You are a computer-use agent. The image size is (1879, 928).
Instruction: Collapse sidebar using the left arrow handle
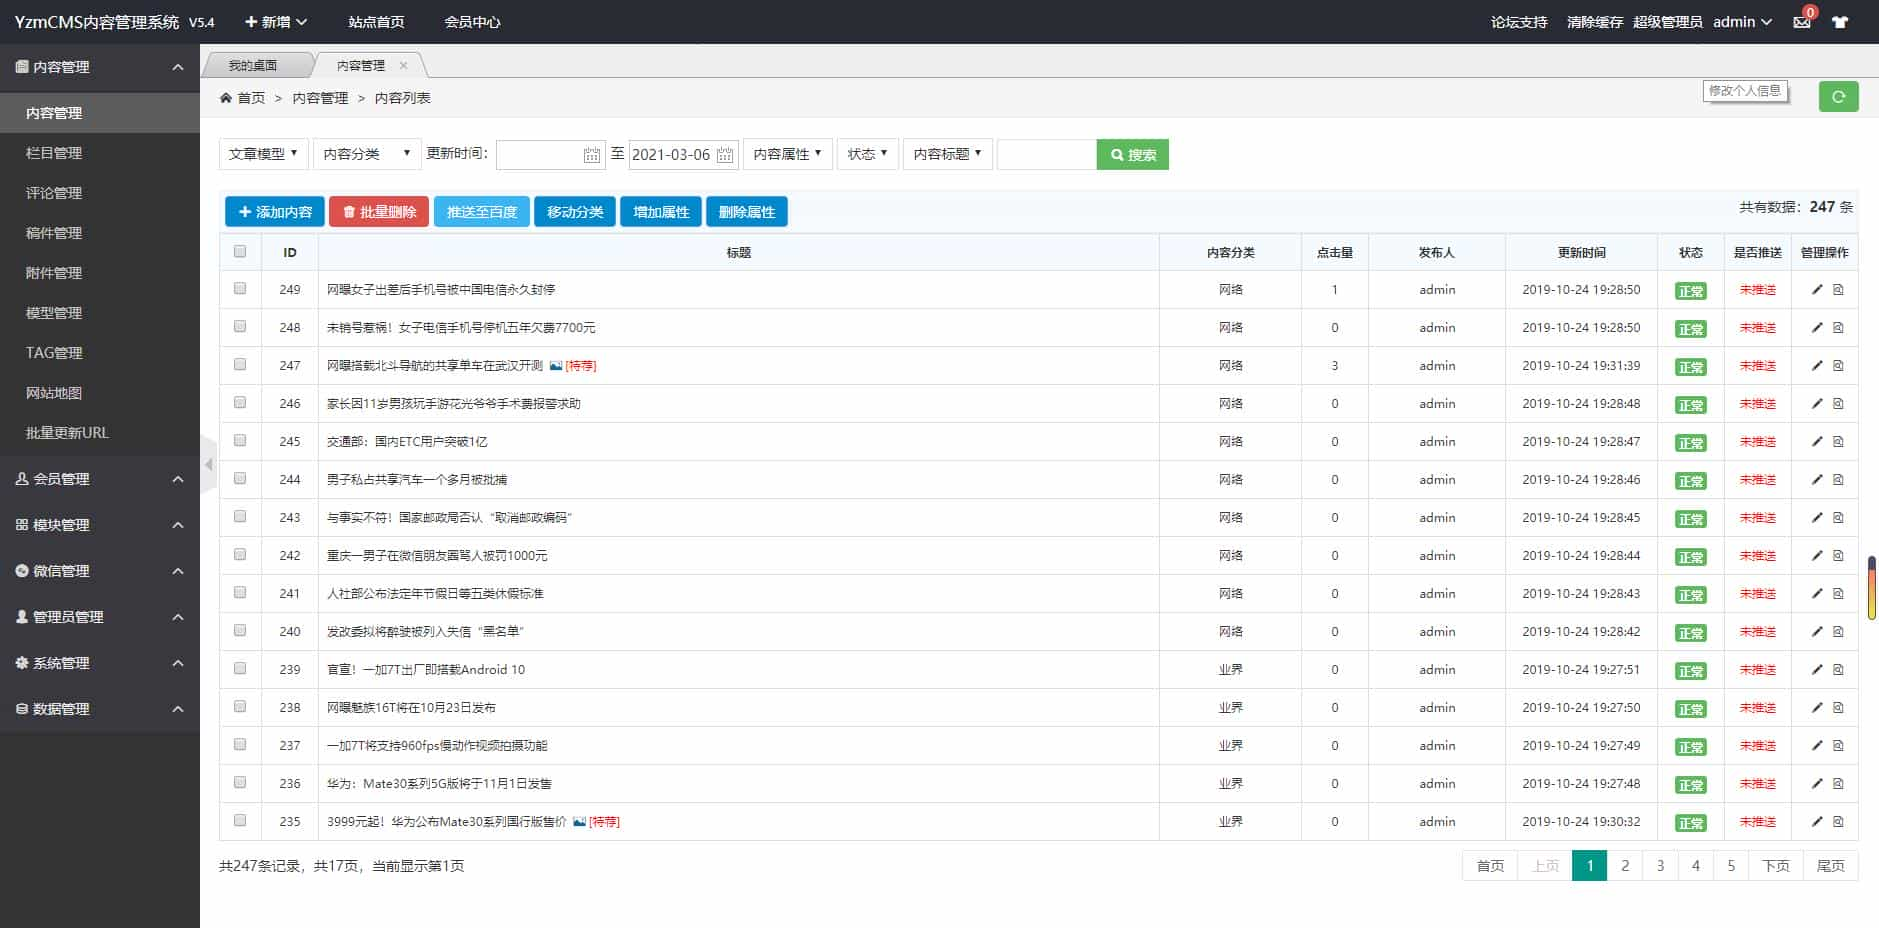click(x=208, y=465)
